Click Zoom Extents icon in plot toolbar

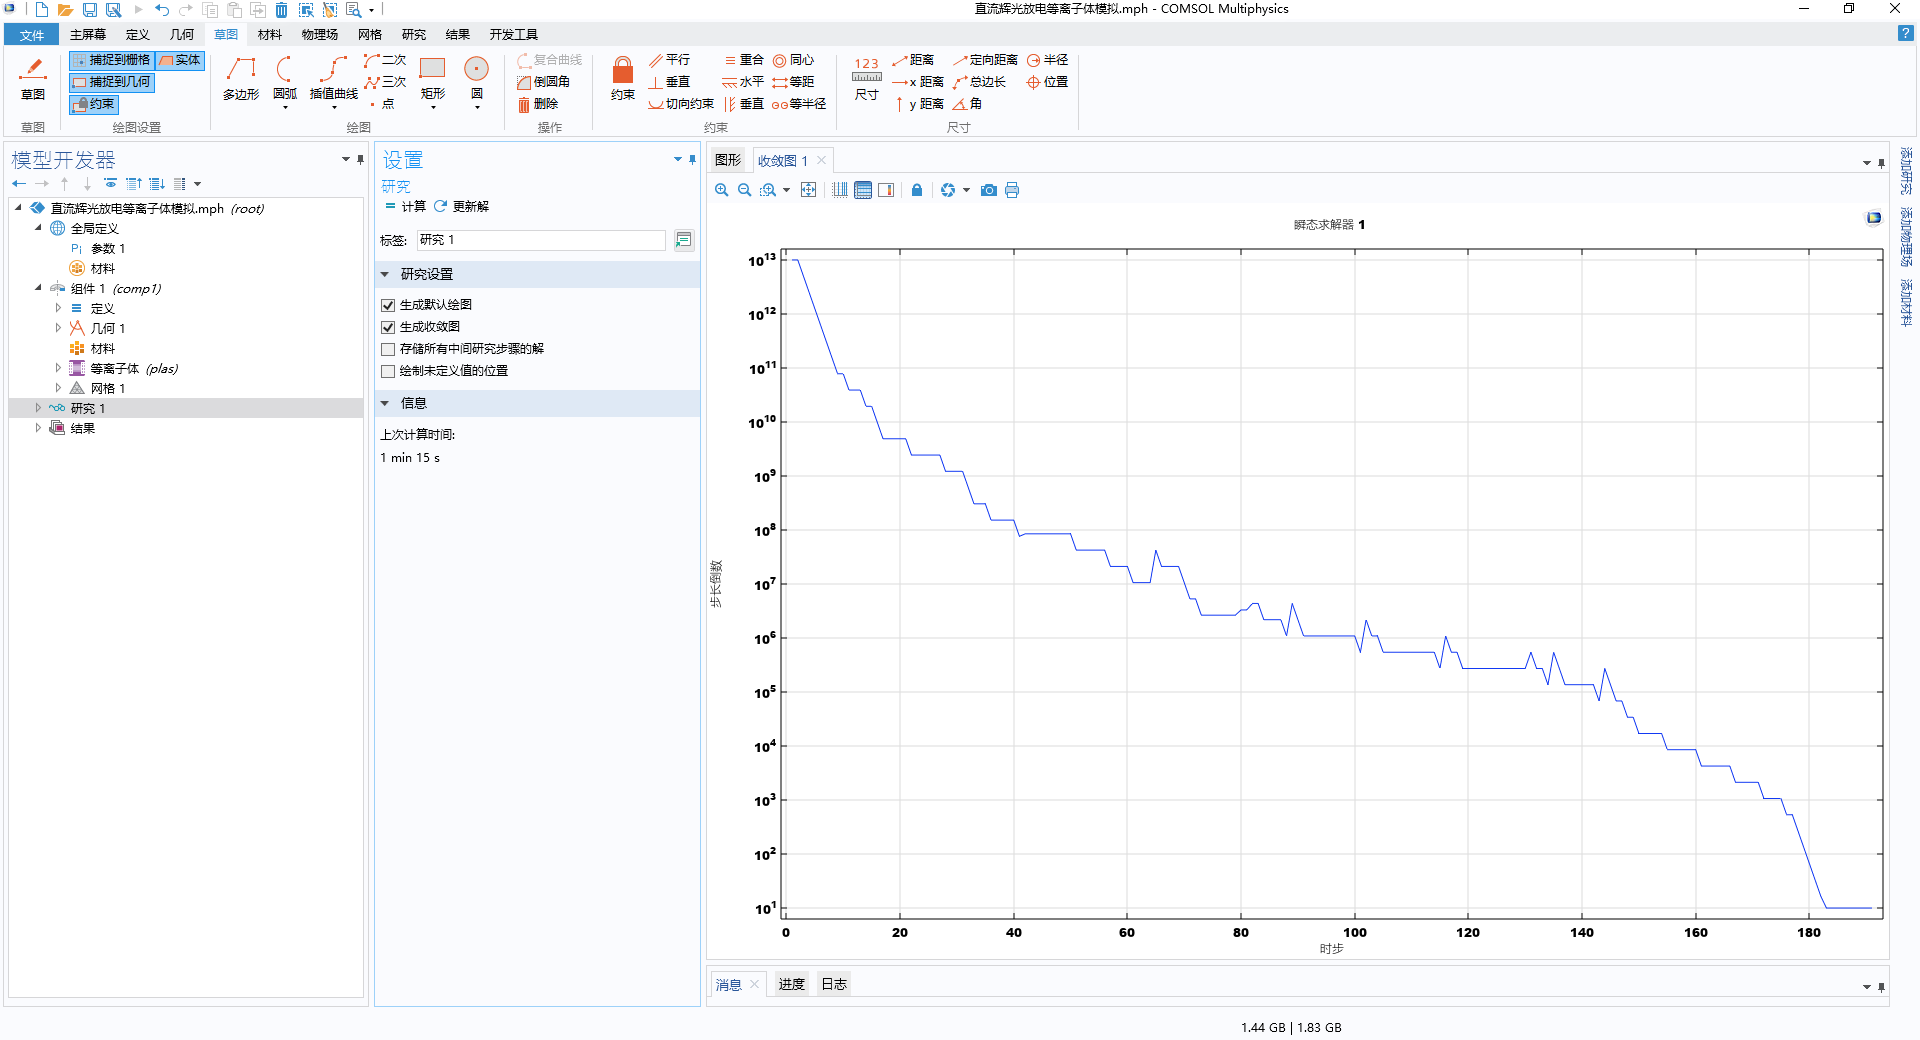point(809,190)
